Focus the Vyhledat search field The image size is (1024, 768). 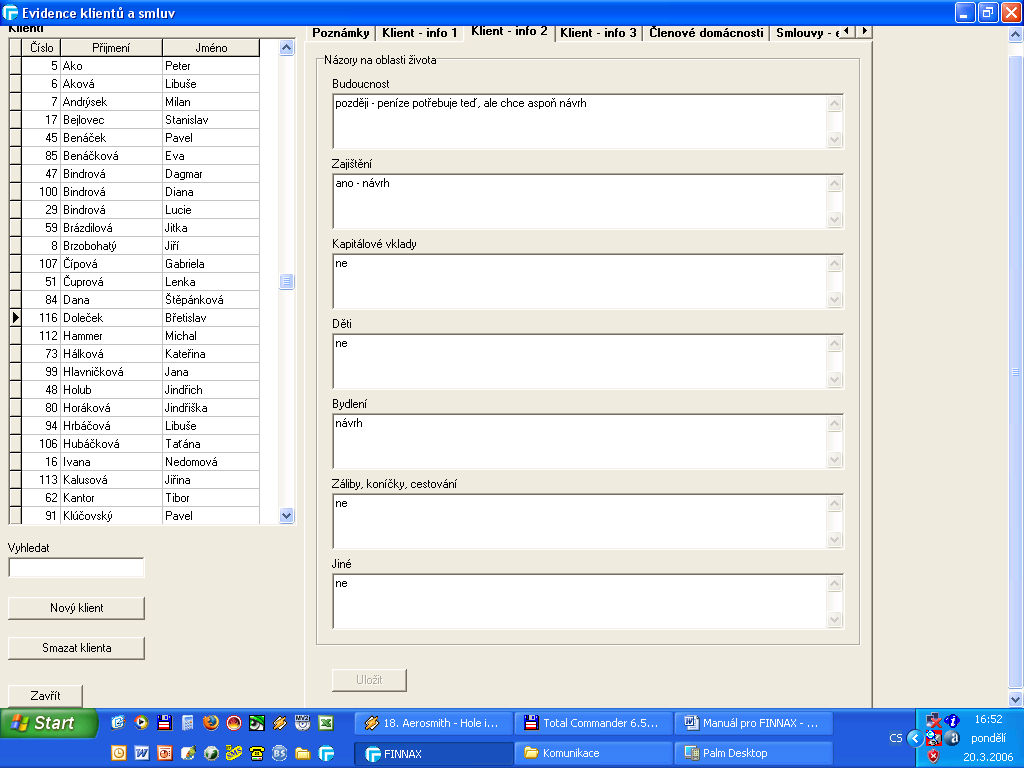pyautogui.click(x=76, y=568)
